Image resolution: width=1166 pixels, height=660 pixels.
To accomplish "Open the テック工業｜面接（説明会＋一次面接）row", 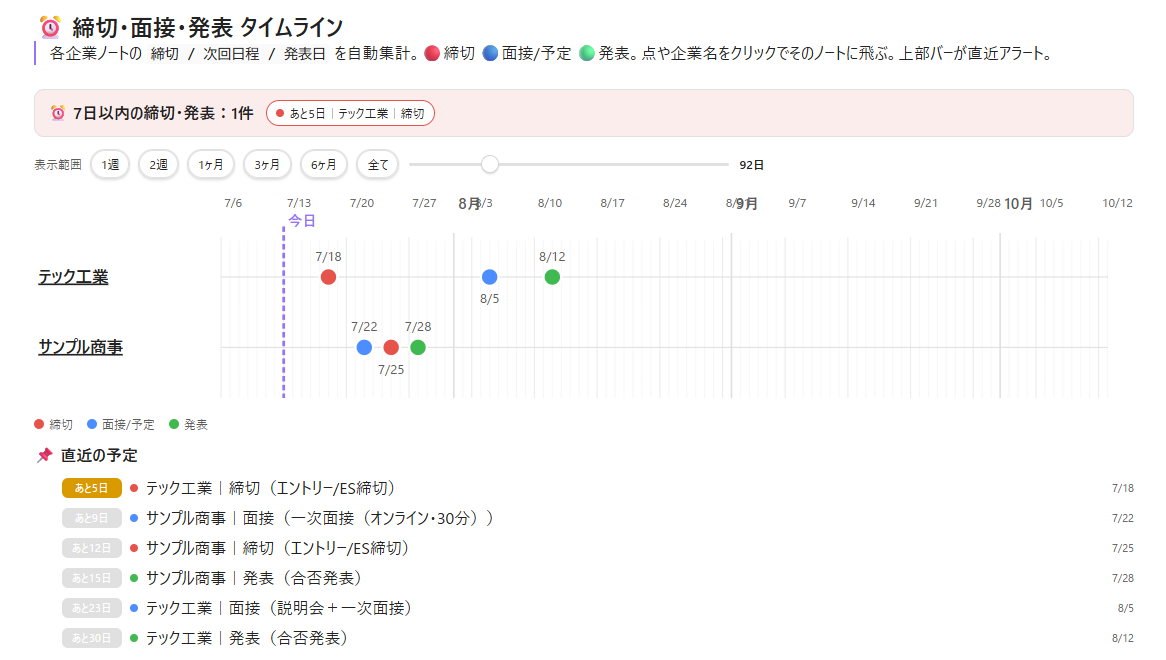I will 598,608.
